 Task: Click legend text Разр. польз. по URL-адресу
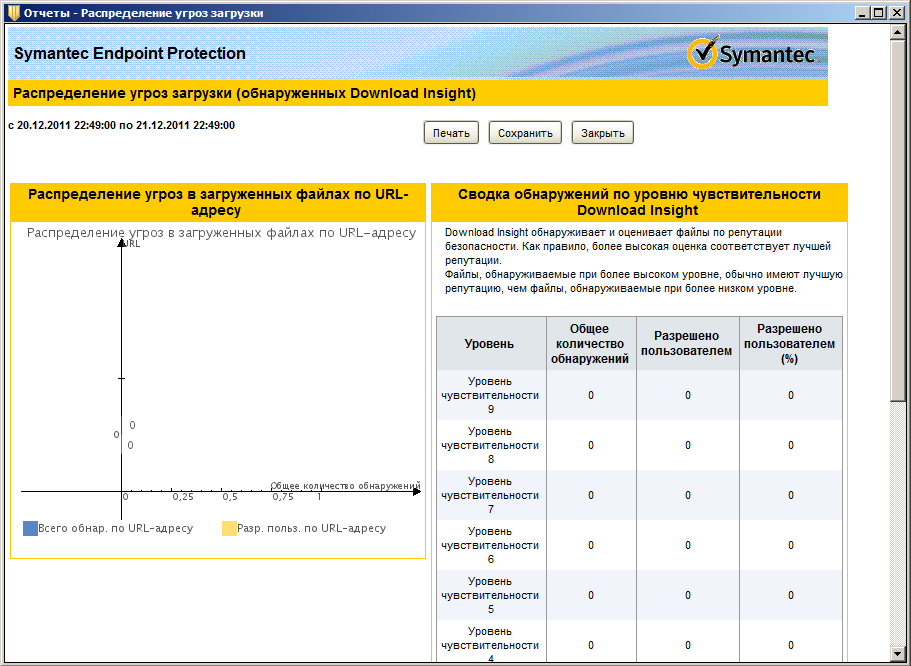coord(311,528)
